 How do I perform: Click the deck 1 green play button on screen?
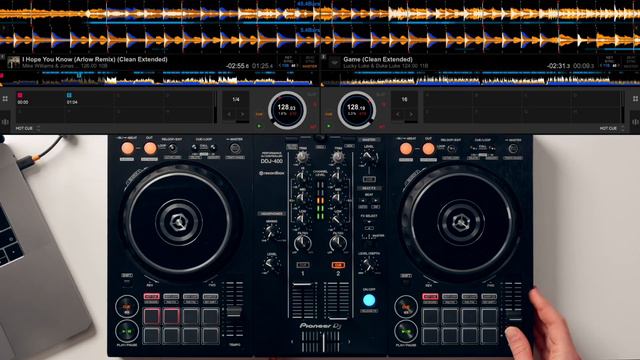(x=259, y=126)
